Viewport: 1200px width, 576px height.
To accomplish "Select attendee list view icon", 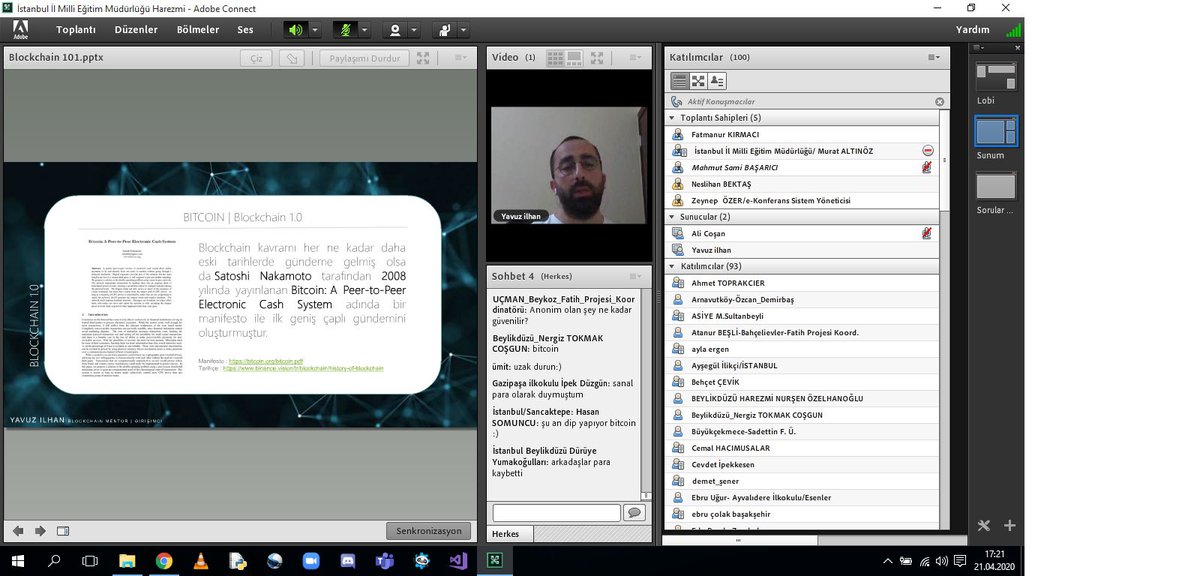I will click(679, 81).
